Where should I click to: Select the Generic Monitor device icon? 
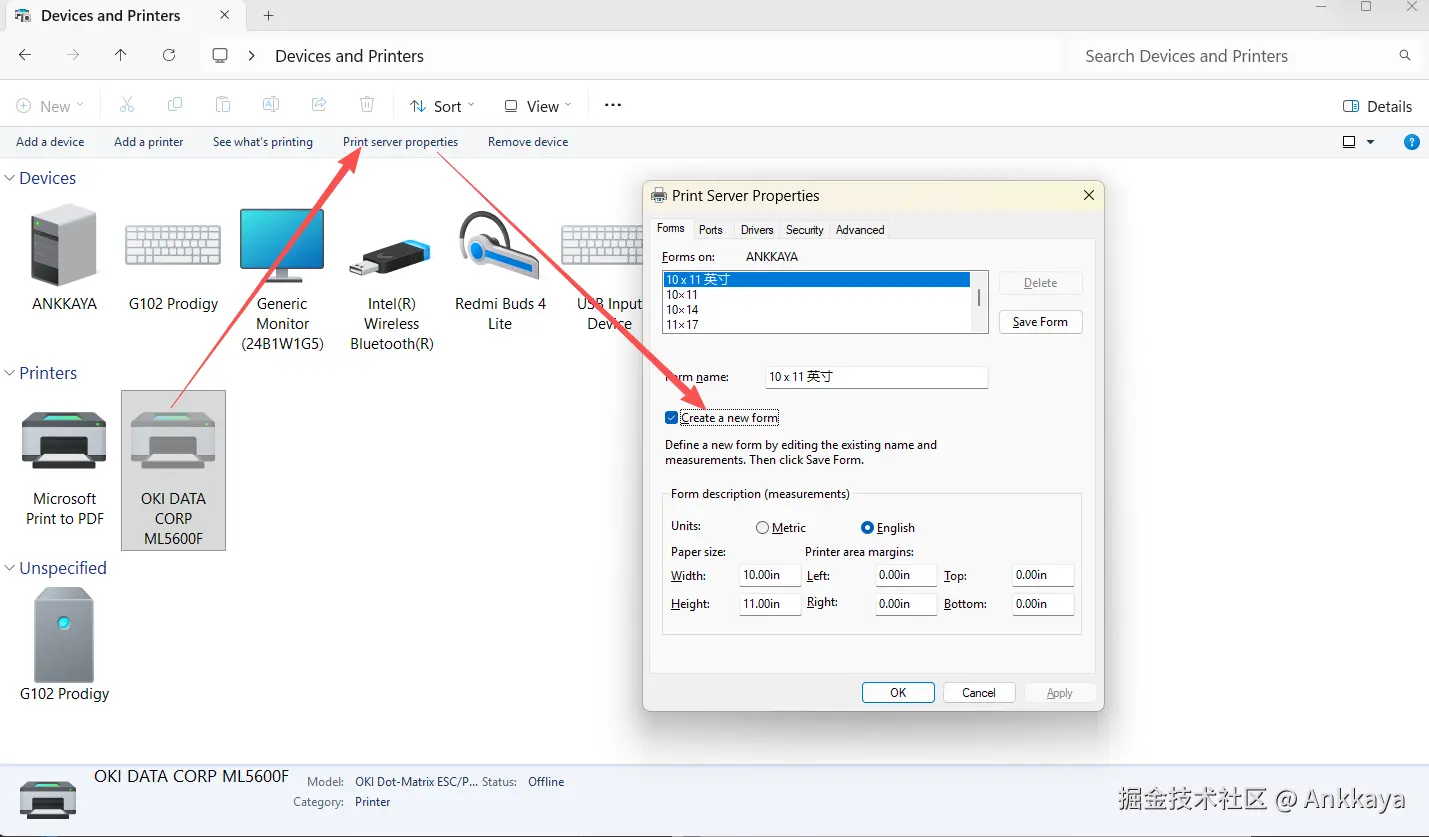point(282,246)
